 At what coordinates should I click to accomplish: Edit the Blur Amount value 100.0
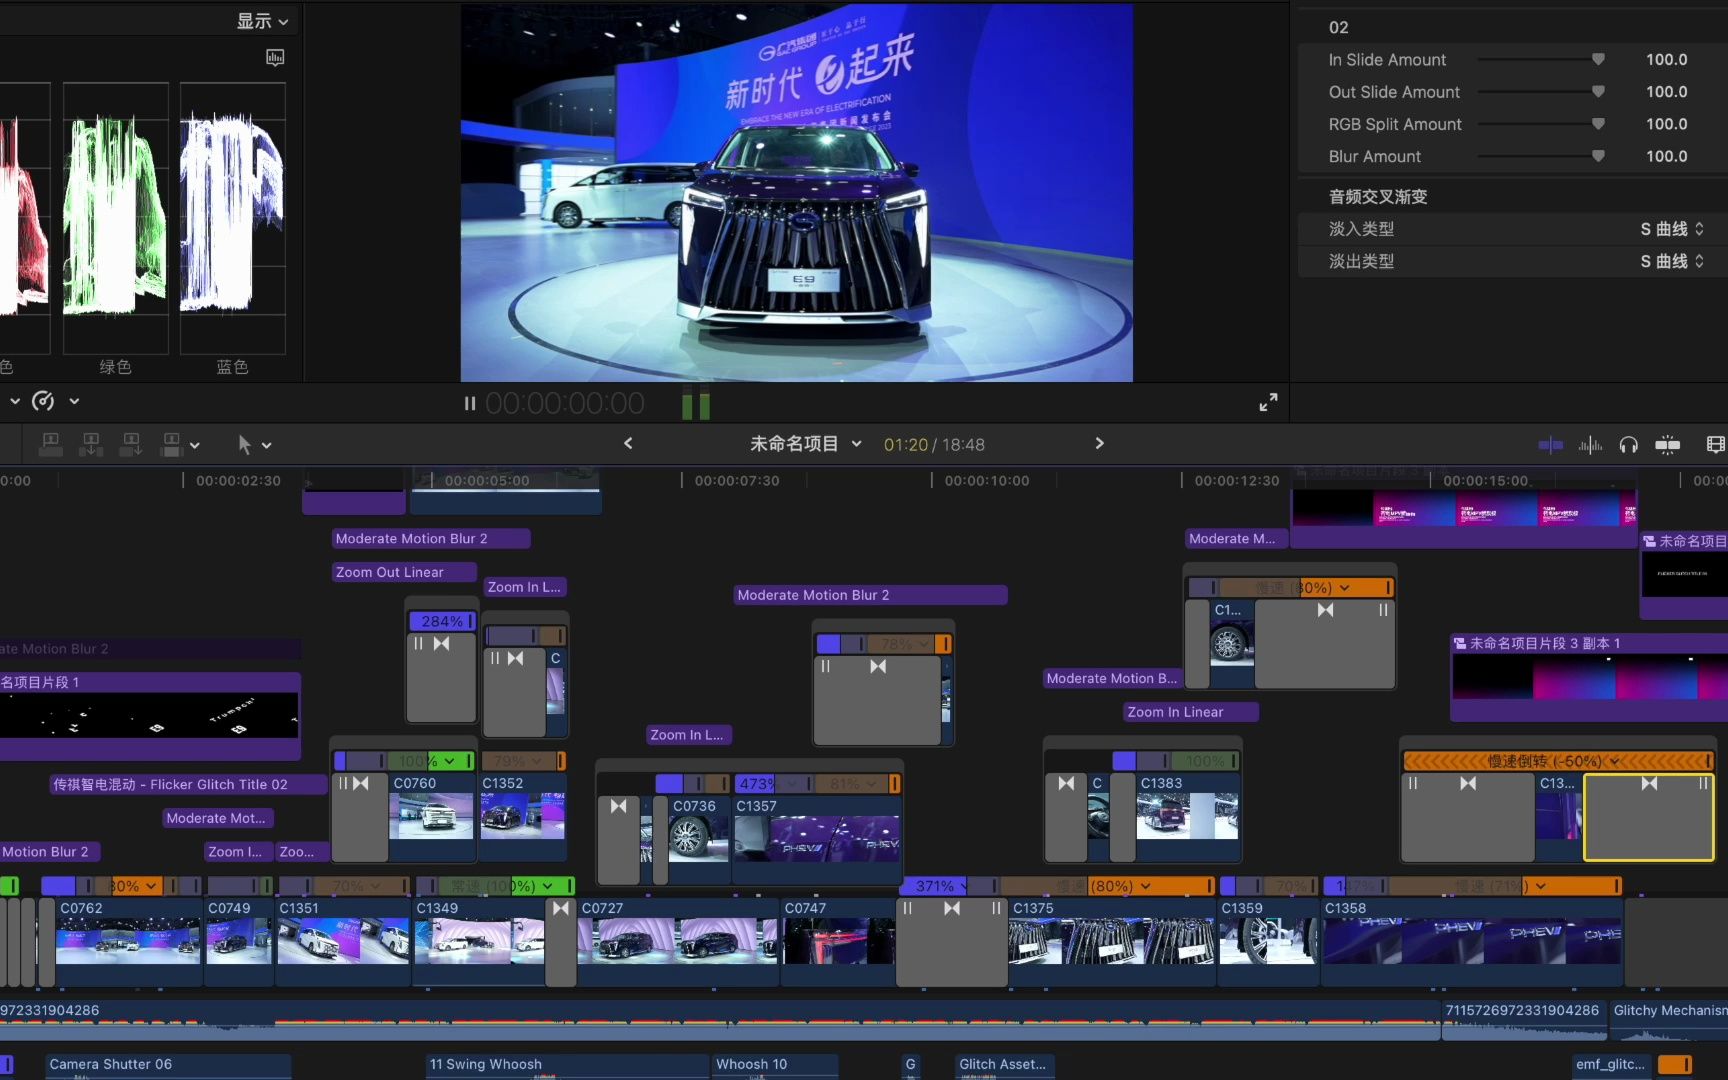click(1666, 156)
